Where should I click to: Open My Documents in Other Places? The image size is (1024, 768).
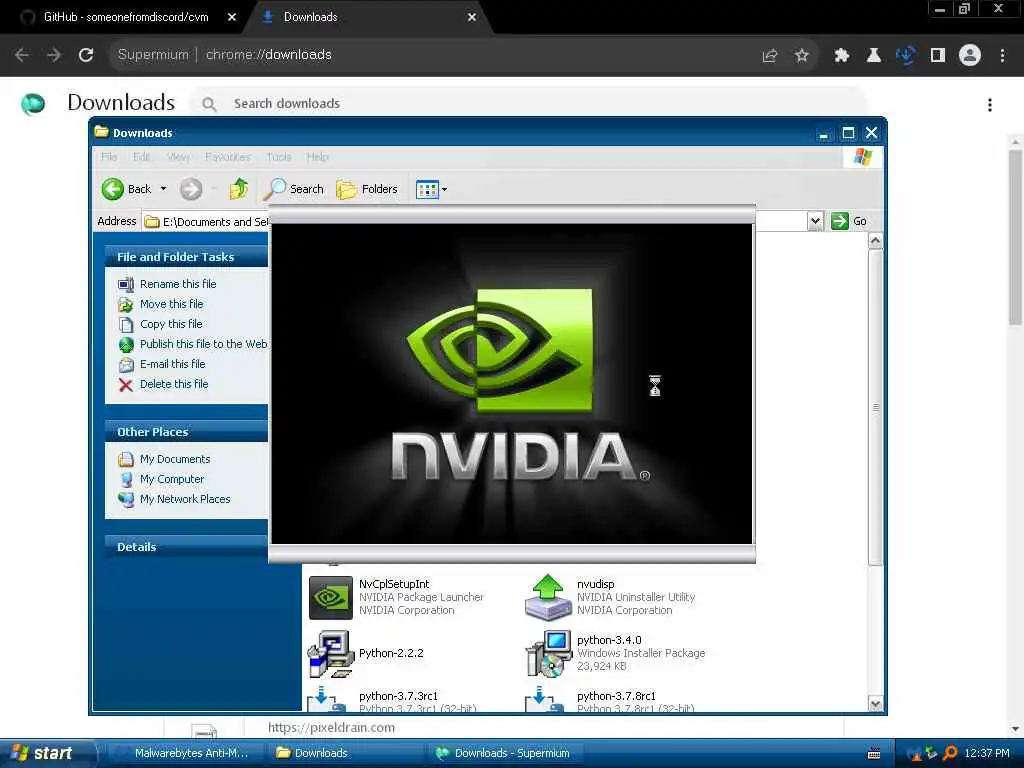(x=174, y=459)
